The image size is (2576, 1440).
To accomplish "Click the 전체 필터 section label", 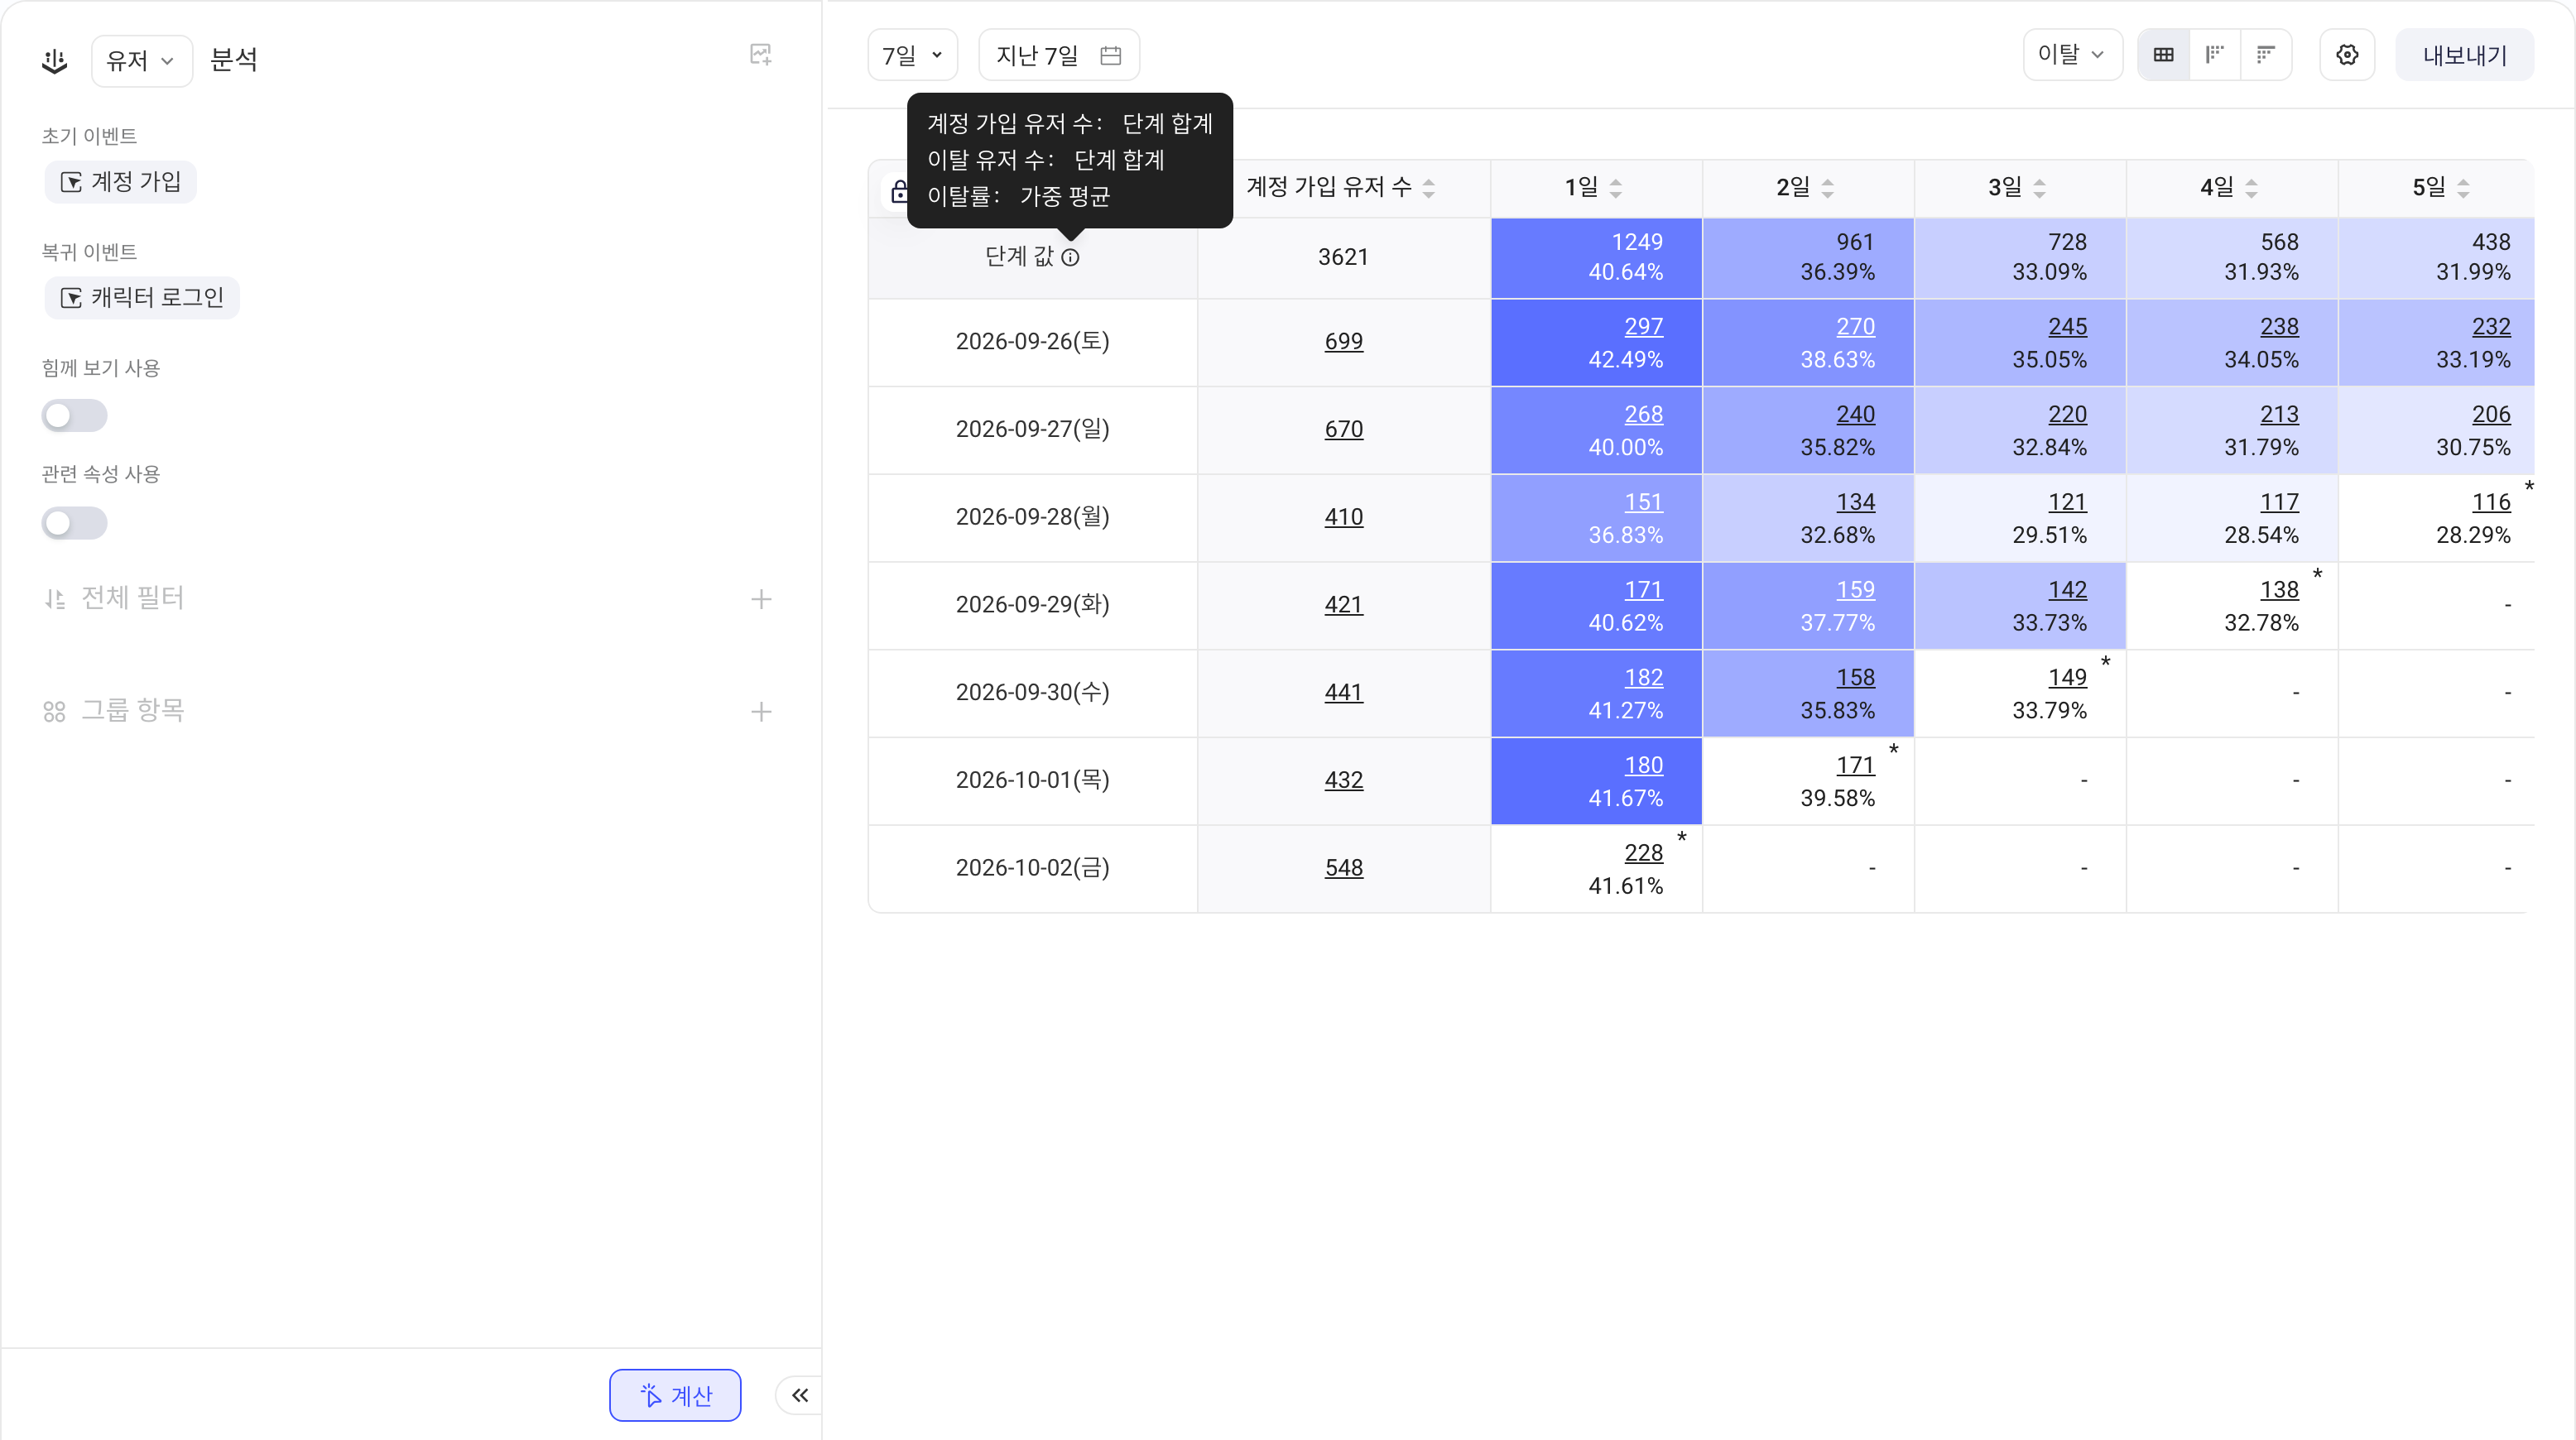I will tap(132, 598).
